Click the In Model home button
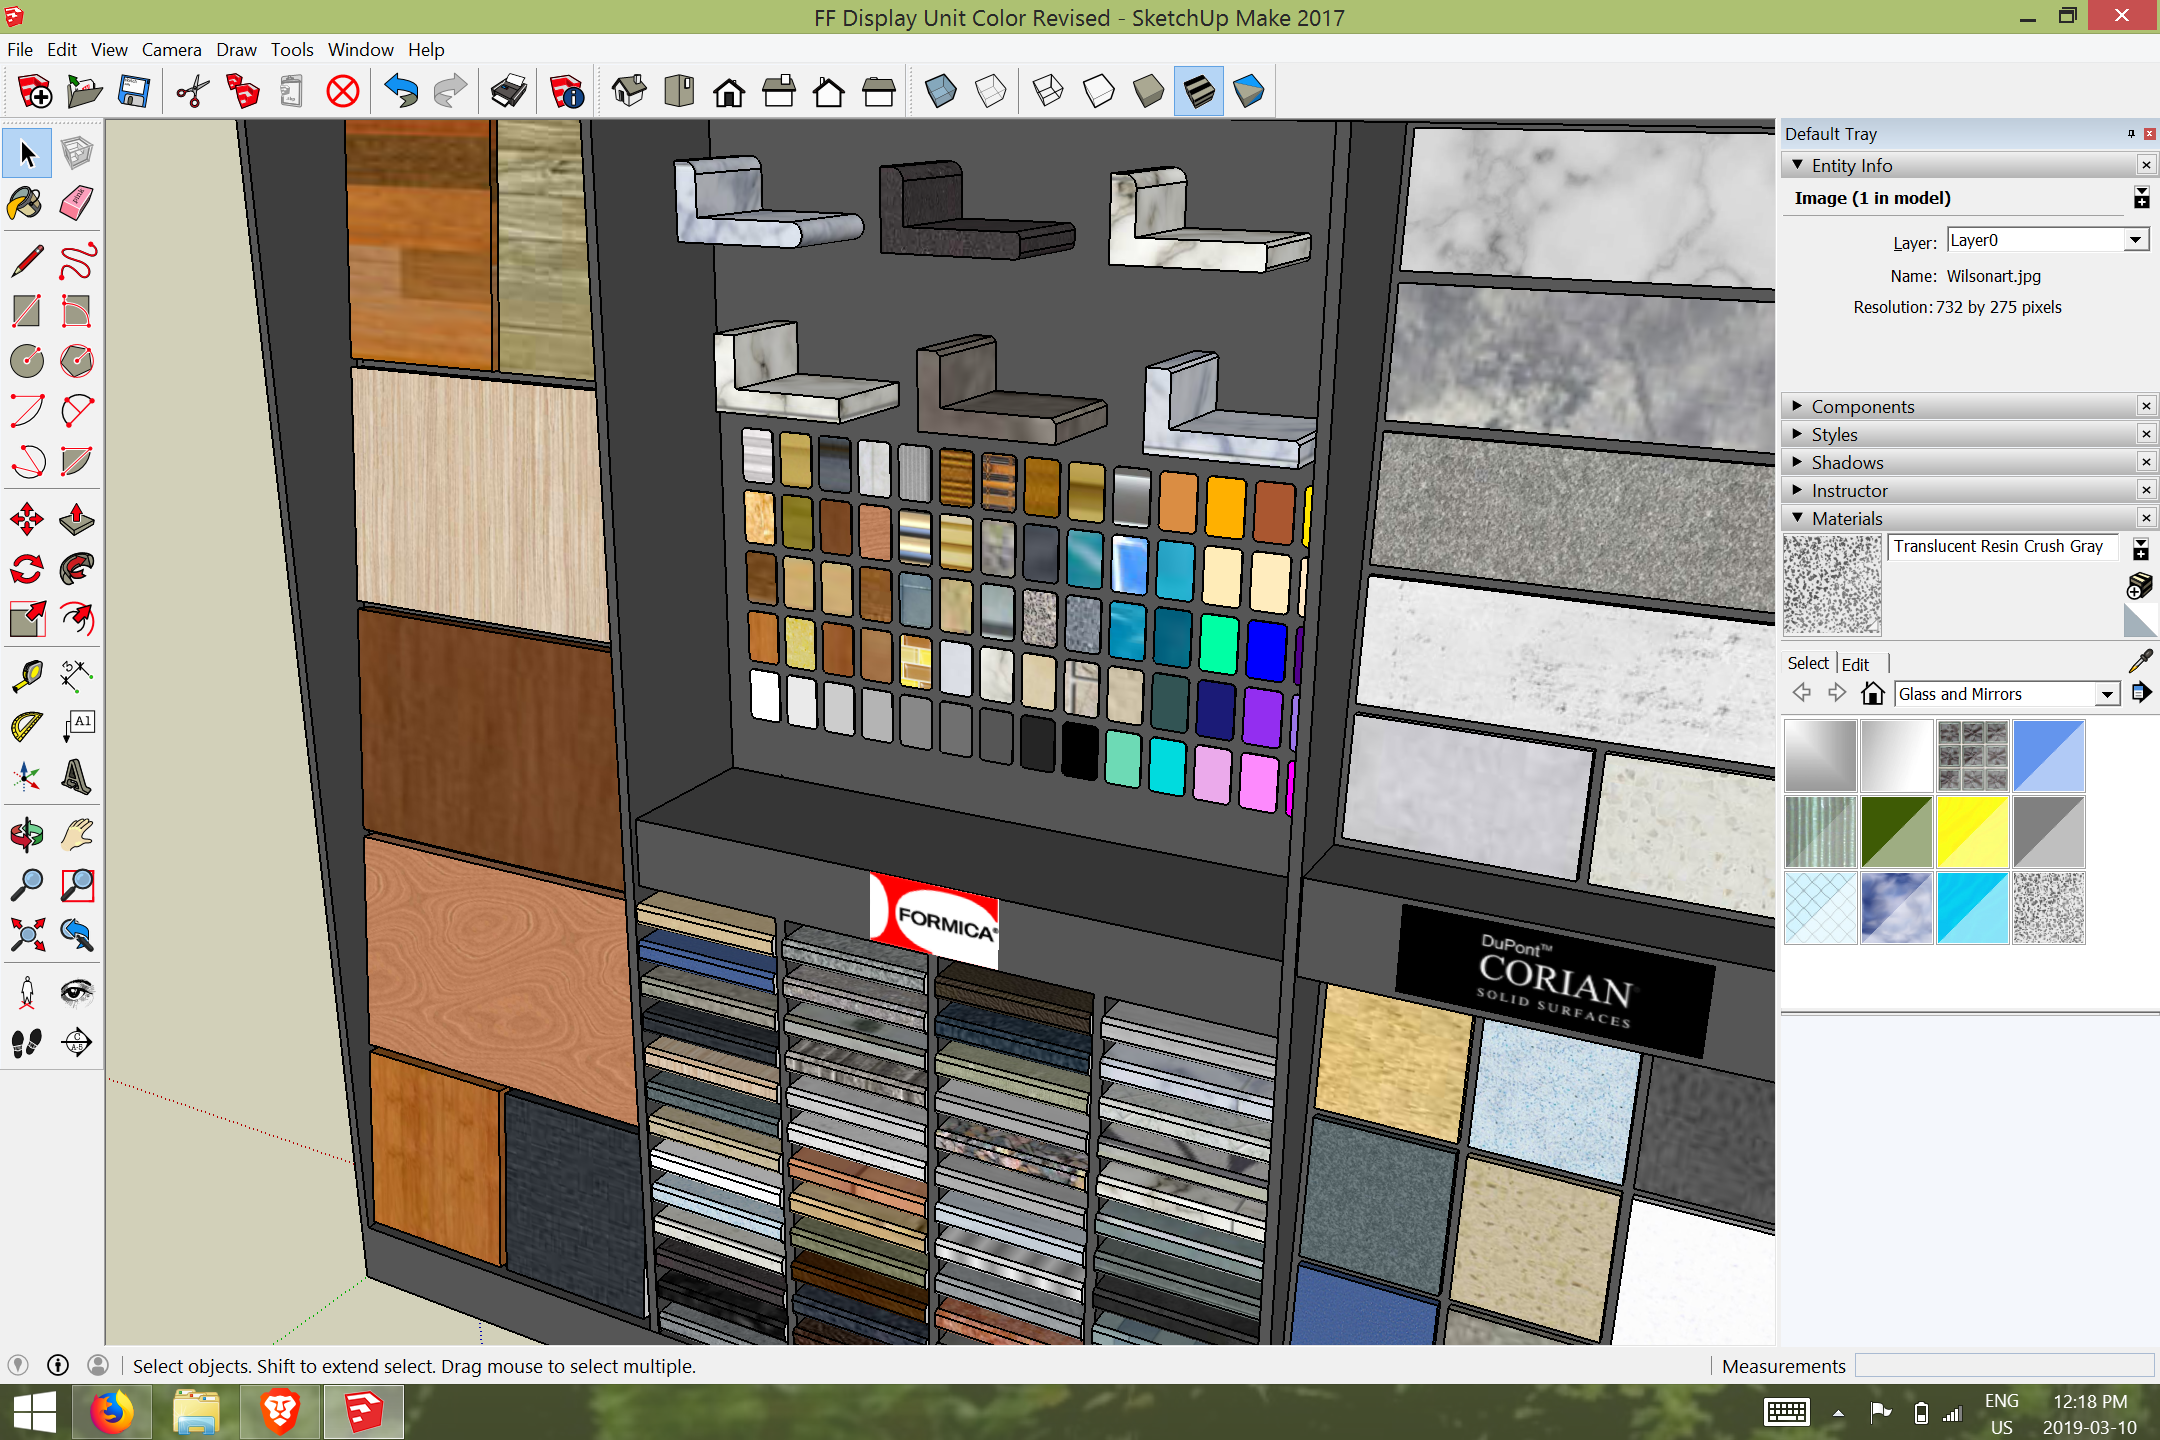2160x1440 pixels. (1872, 693)
